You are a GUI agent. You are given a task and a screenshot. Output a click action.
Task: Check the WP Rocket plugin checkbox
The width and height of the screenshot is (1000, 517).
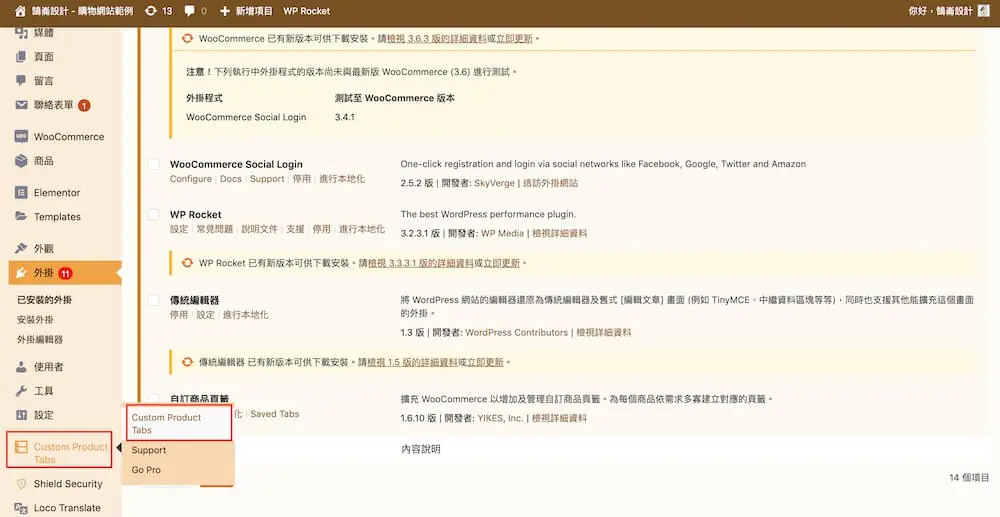[154, 215]
